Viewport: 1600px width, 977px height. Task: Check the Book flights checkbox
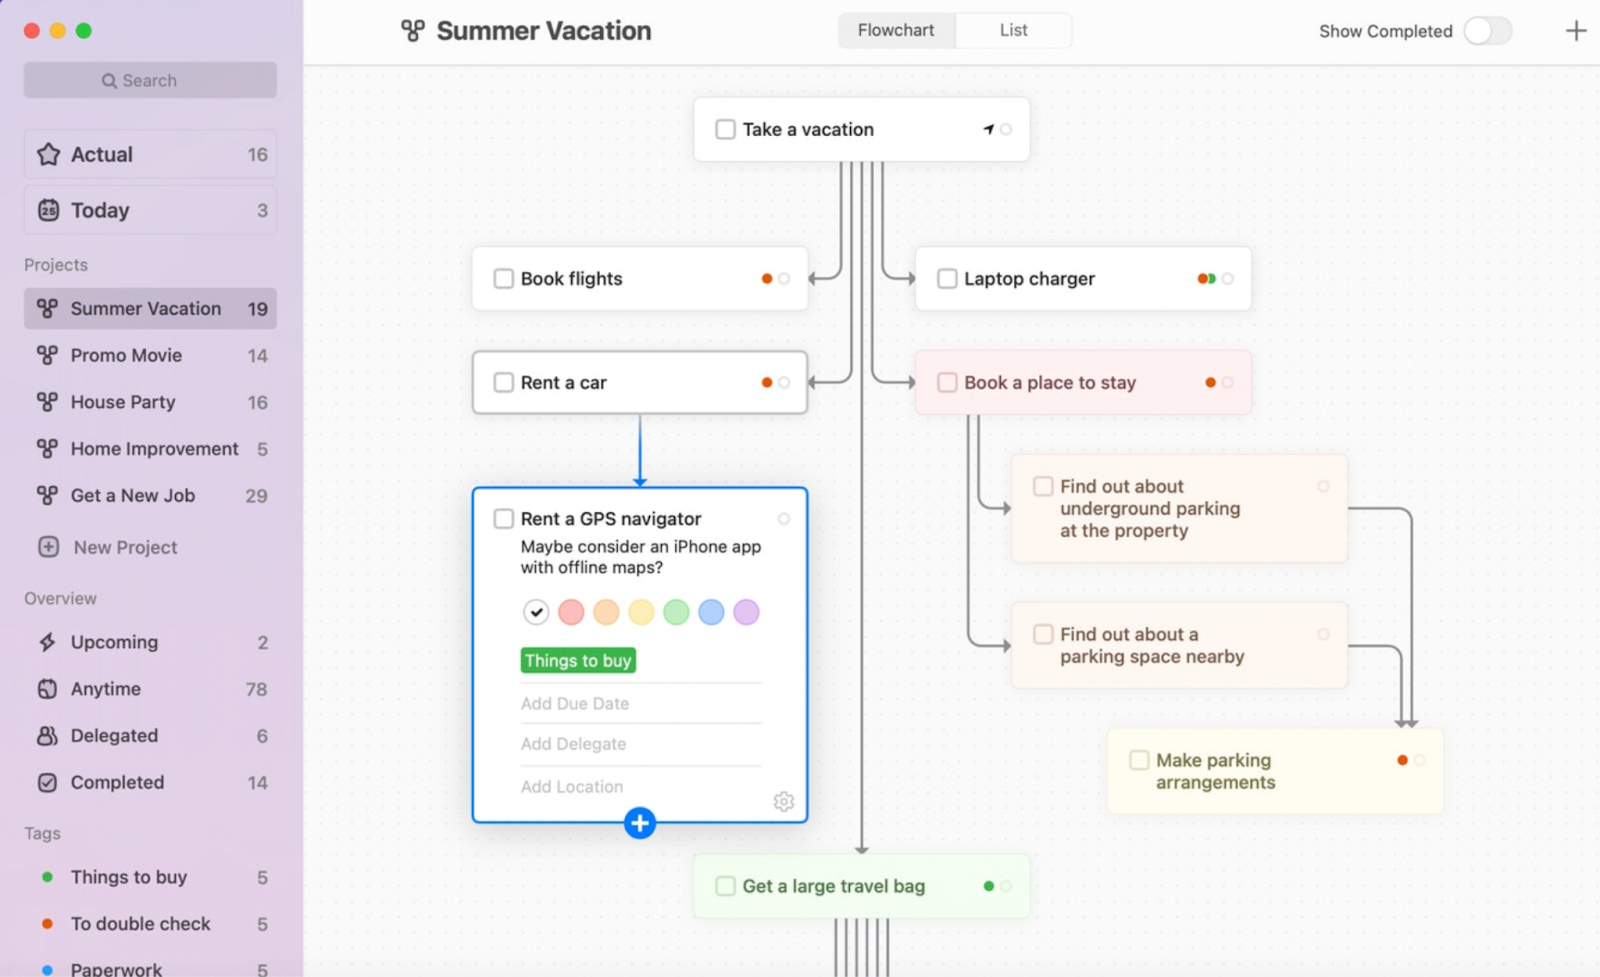point(504,279)
